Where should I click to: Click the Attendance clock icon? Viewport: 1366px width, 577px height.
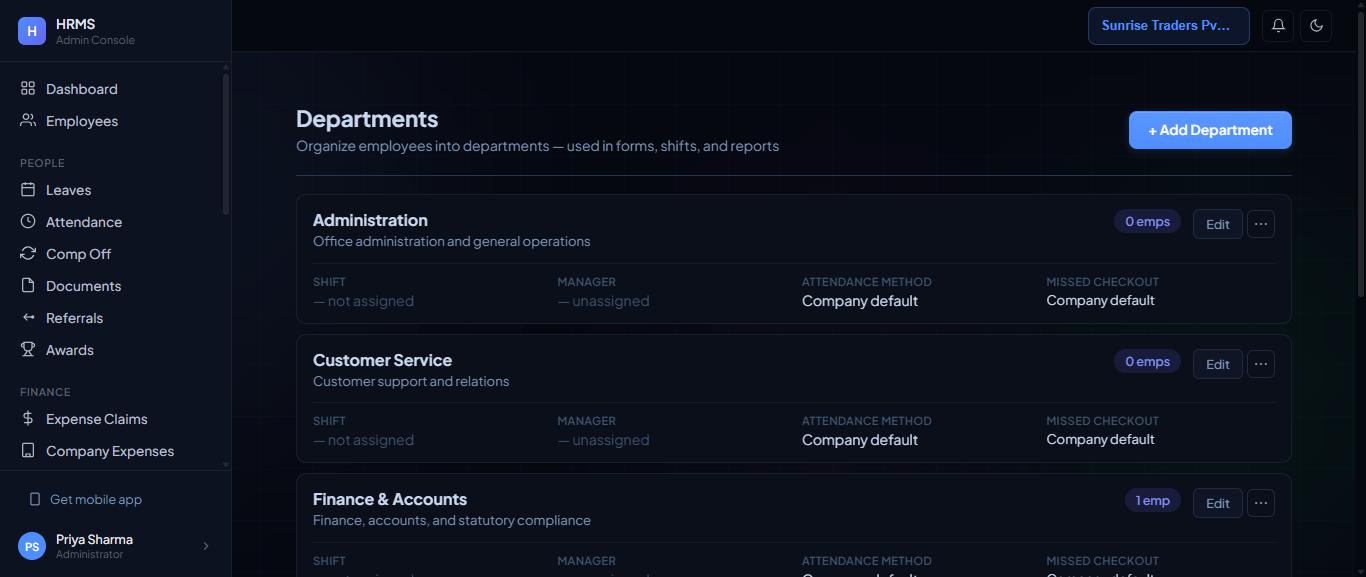[28, 222]
